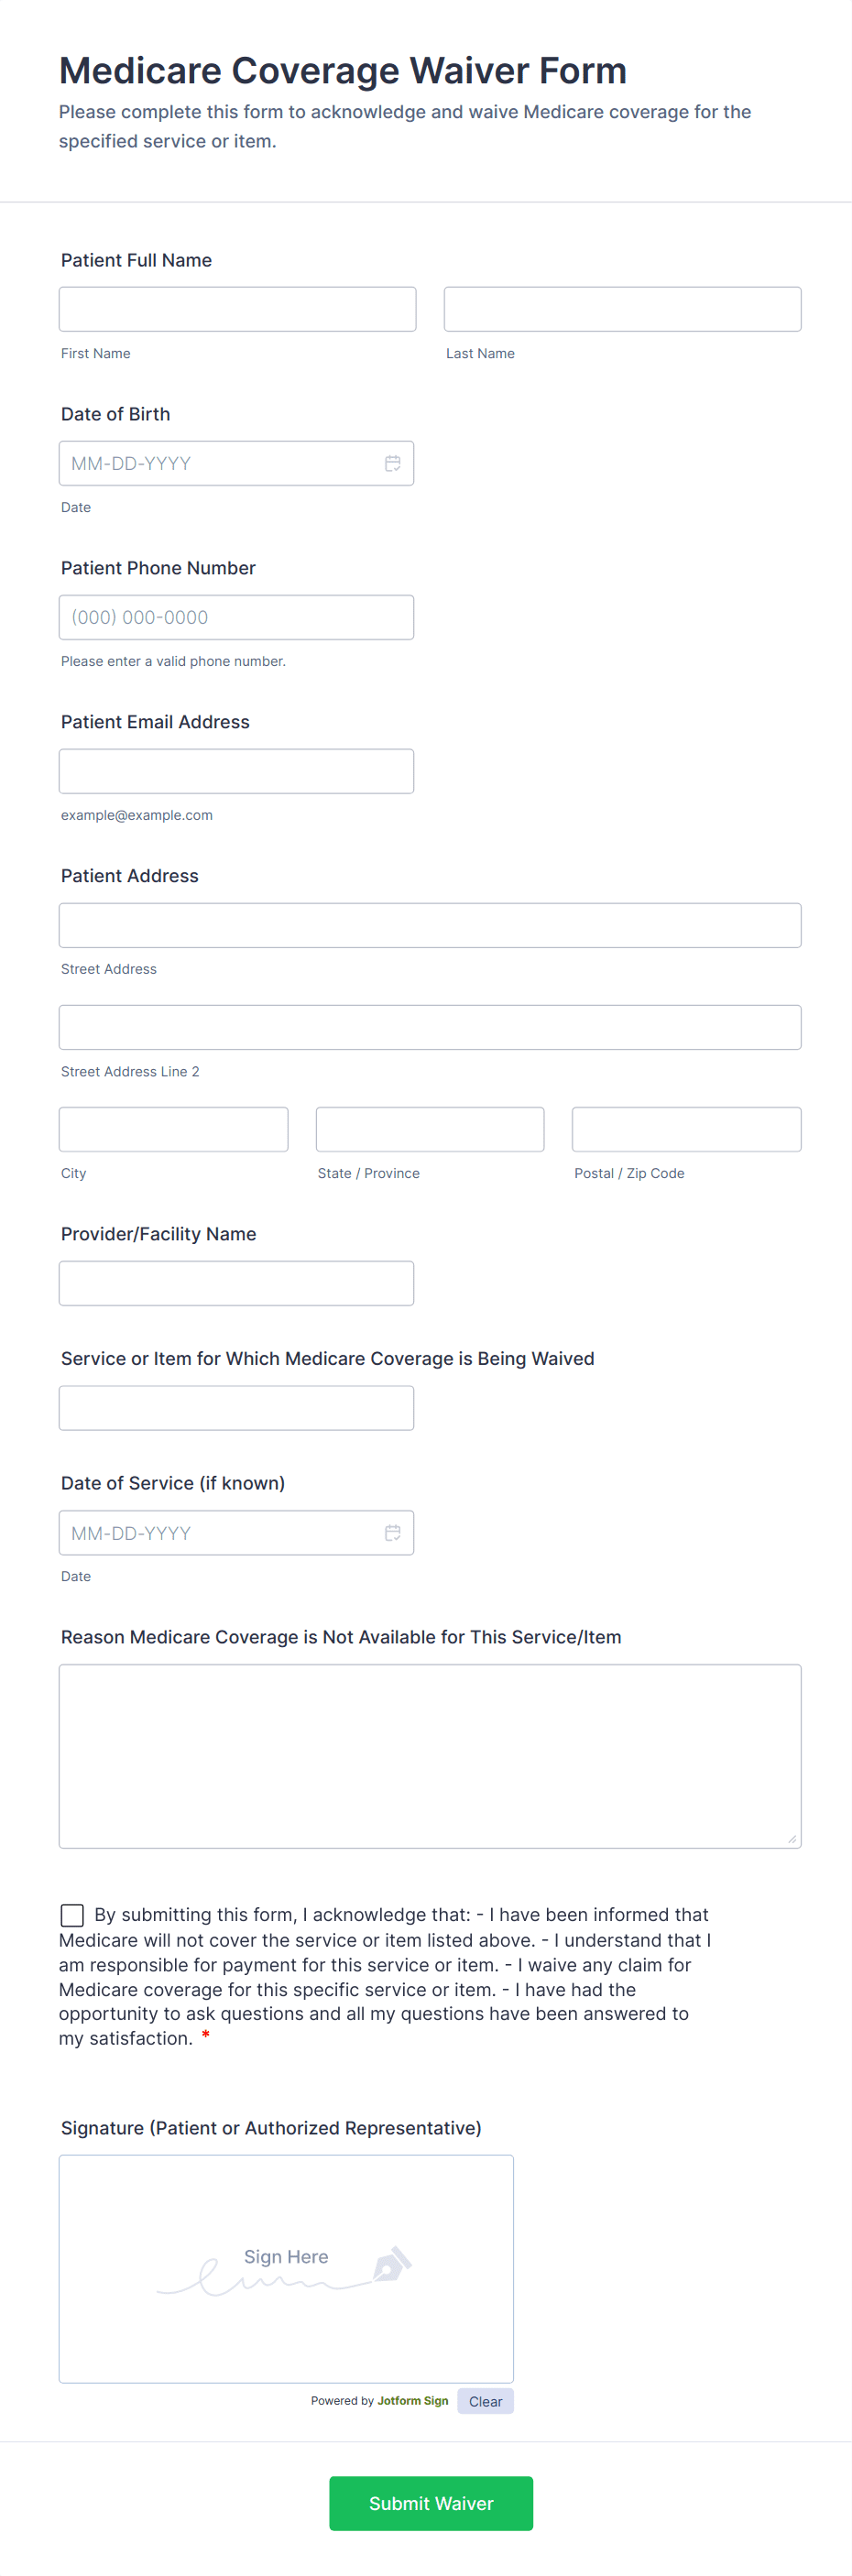Click the First Name input field
The image size is (852, 2576).
pyautogui.click(x=237, y=309)
